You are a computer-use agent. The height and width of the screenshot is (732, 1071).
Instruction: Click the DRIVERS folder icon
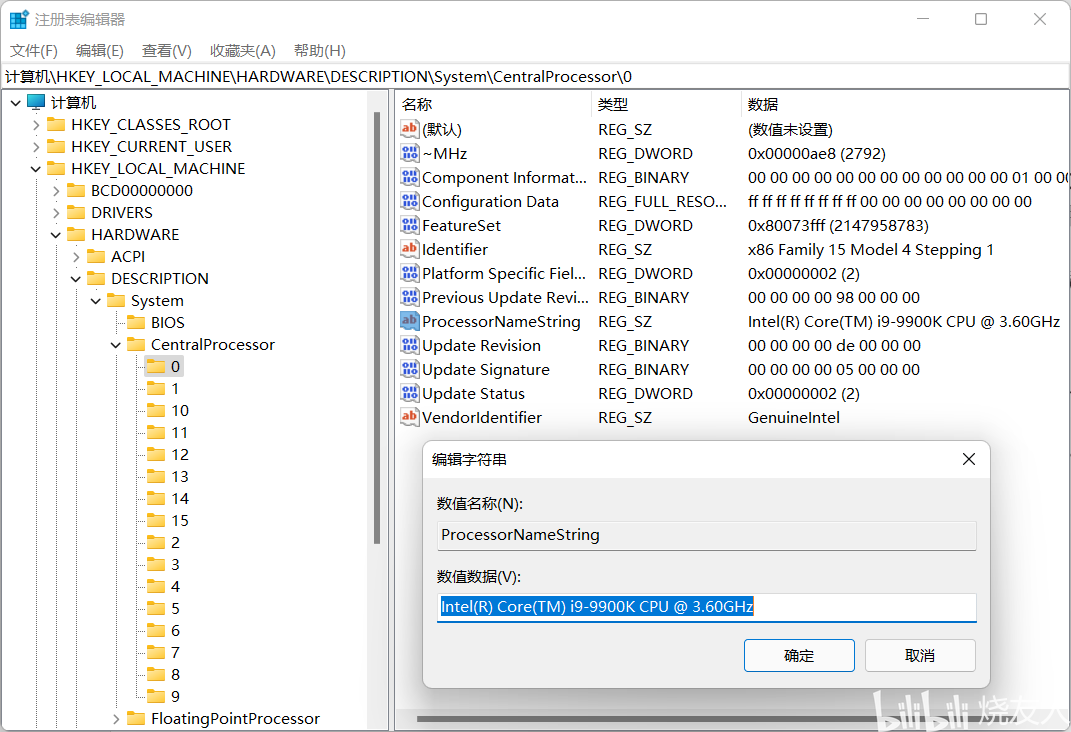pos(76,212)
